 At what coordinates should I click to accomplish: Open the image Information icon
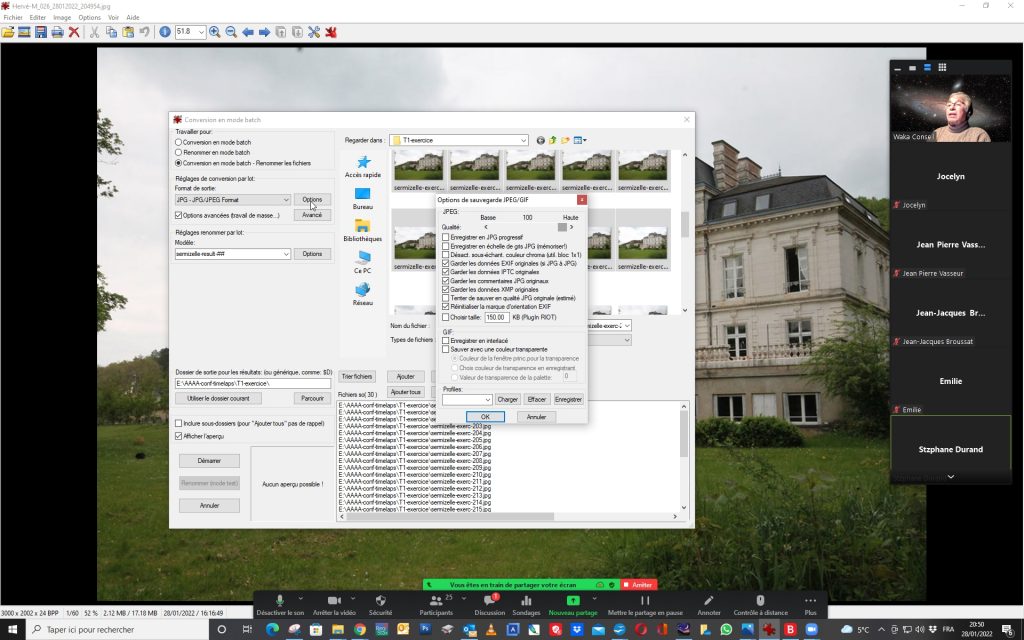(x=165, y=32)
